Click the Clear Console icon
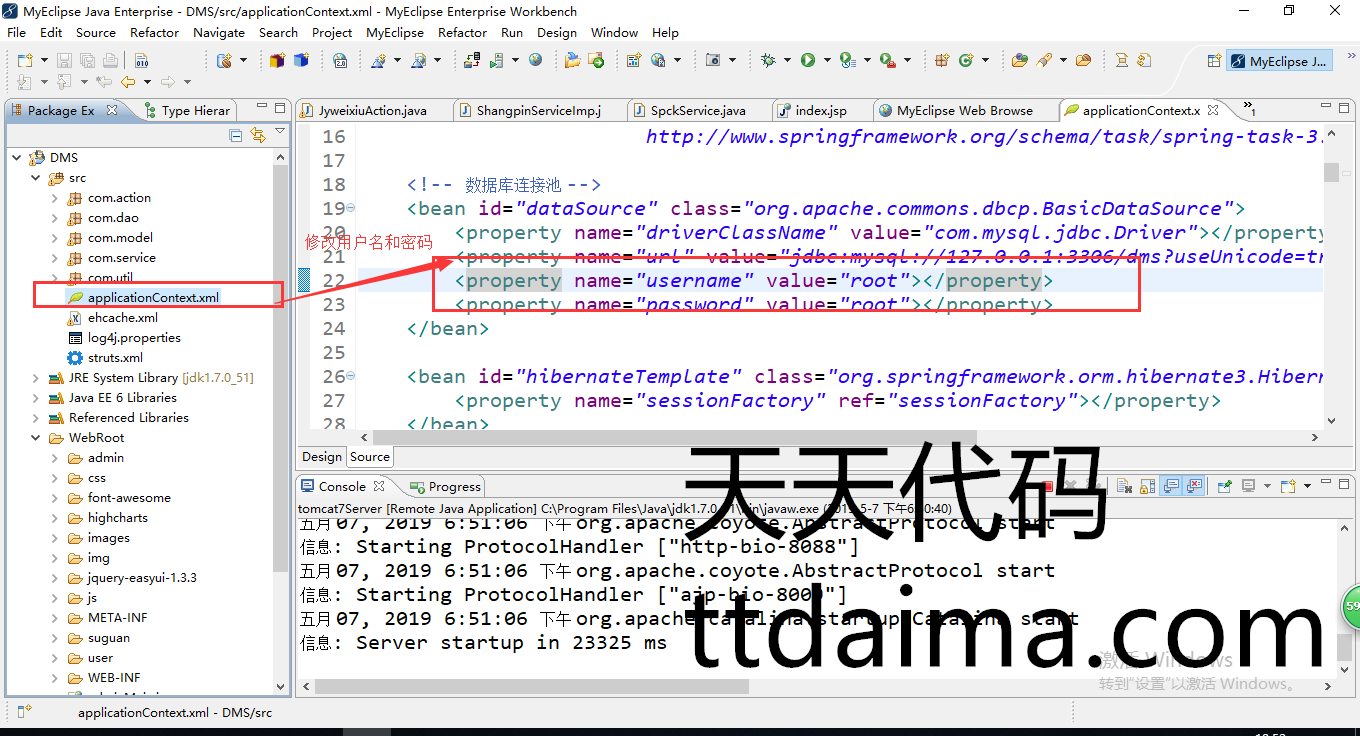The image size is (1360, 736). coord(1123,487)
